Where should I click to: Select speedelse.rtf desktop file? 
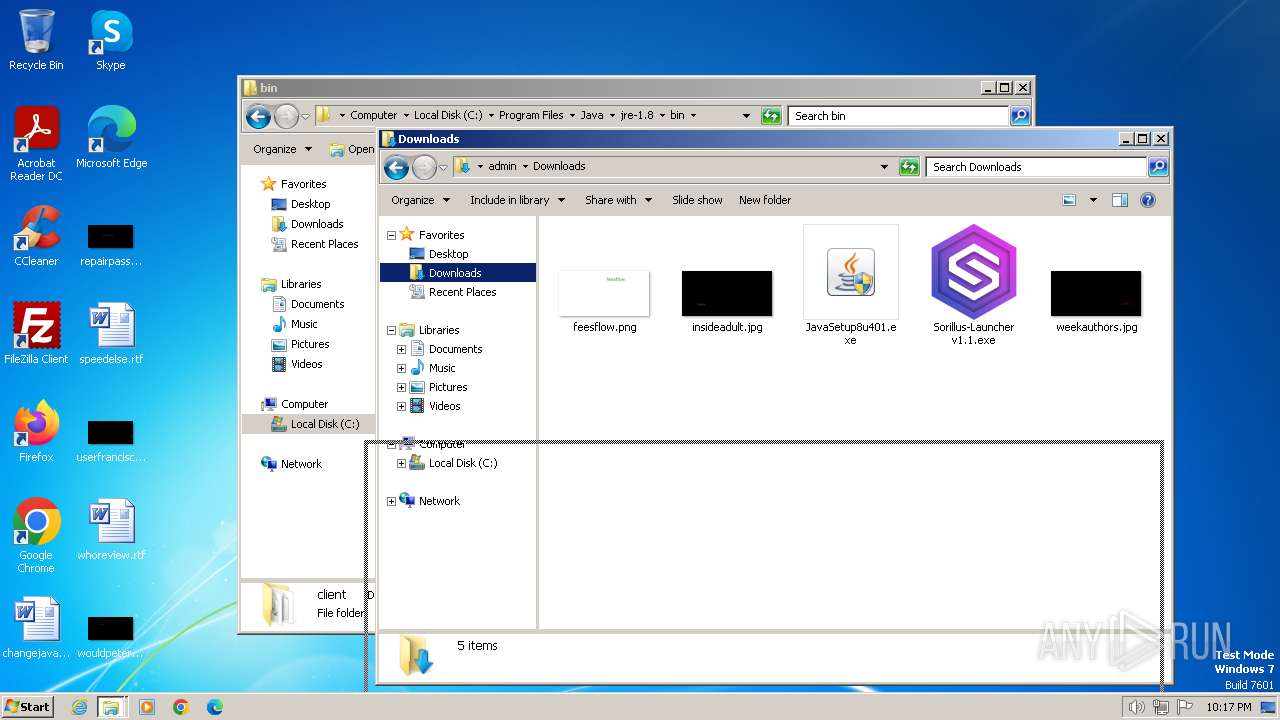pos(111,333)
